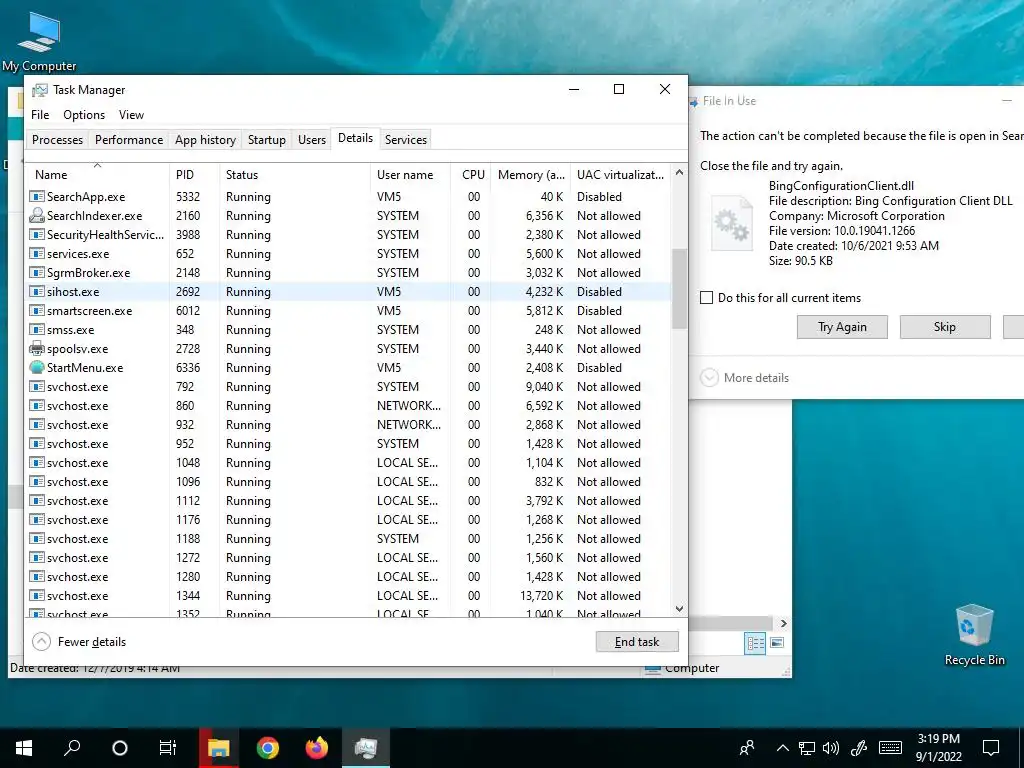Click the network icon in system tray

[807, 748]
